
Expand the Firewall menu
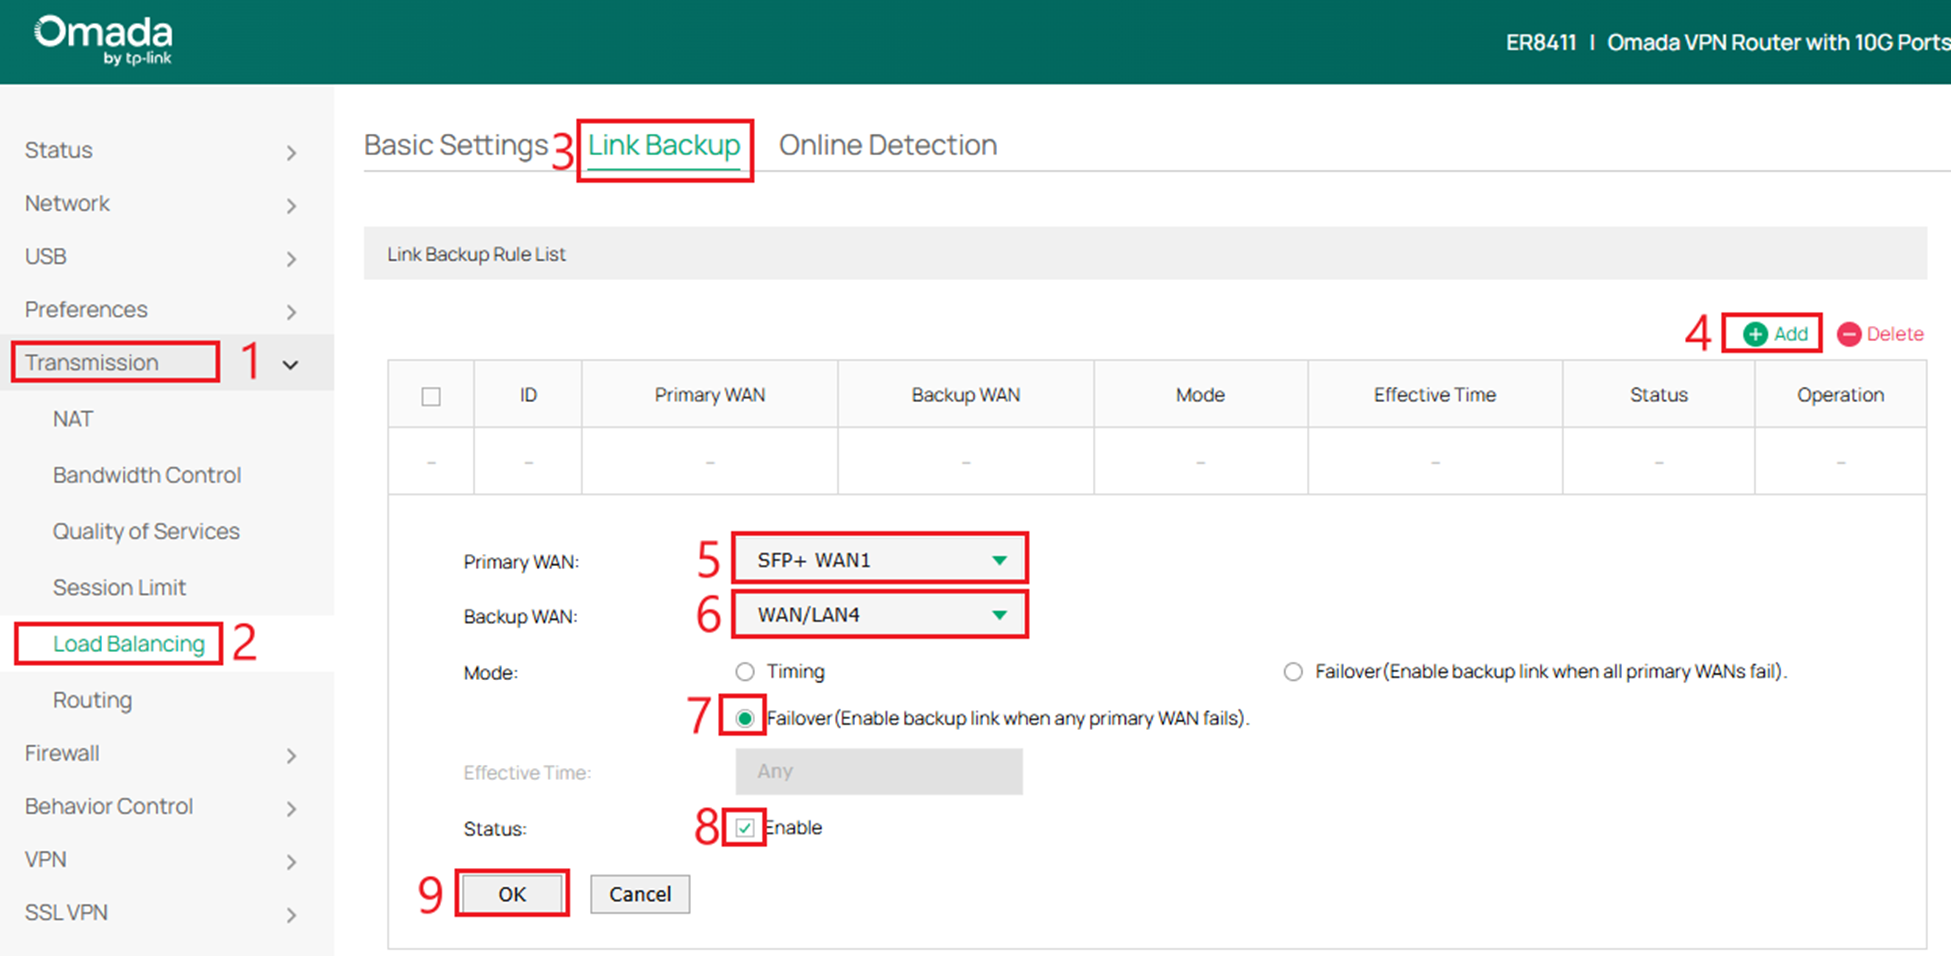click(x=62, y=753)
